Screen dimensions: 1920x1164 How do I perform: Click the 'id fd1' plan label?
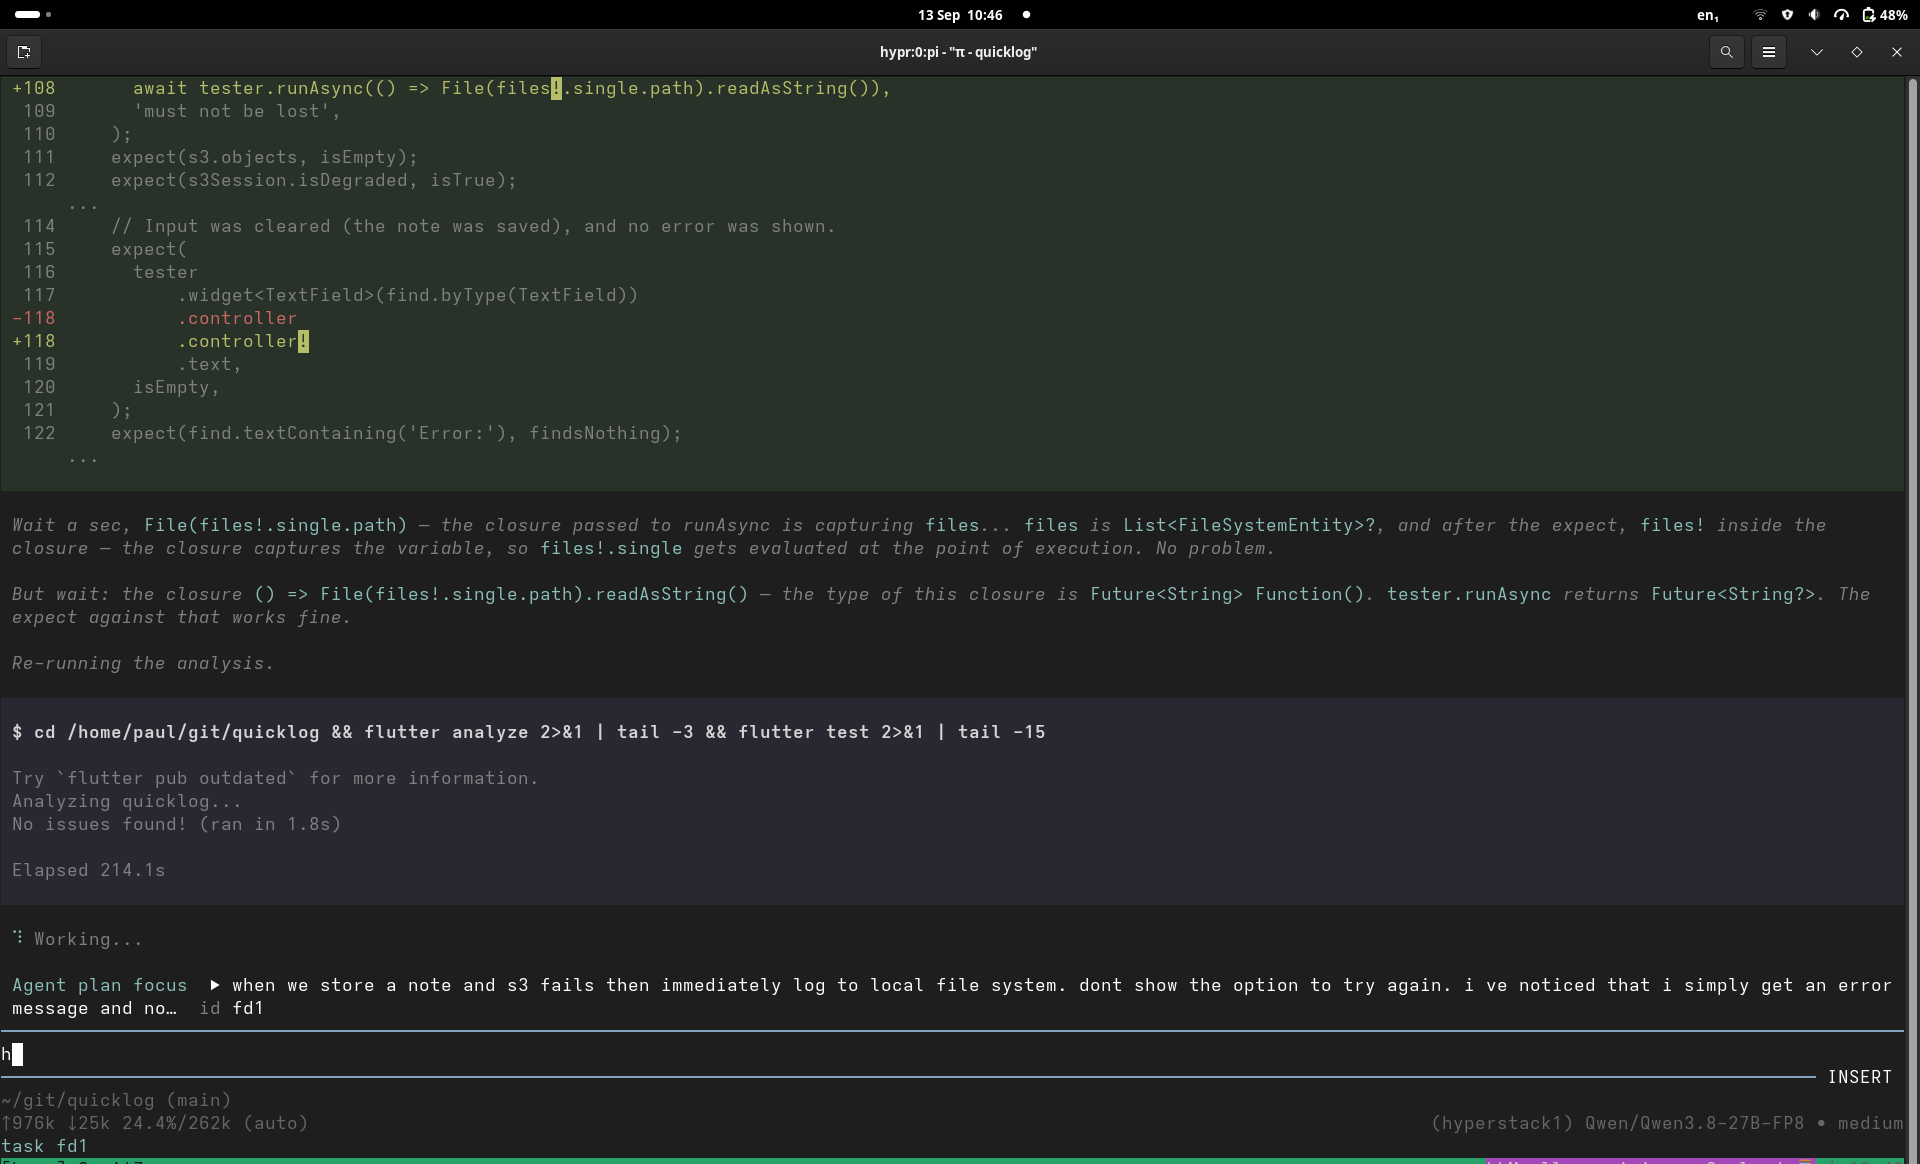[x=231, y=1008]
